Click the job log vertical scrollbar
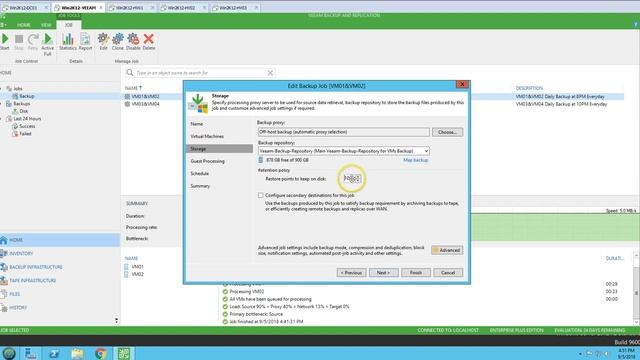The image size is (640, 360). pos(636,288)
